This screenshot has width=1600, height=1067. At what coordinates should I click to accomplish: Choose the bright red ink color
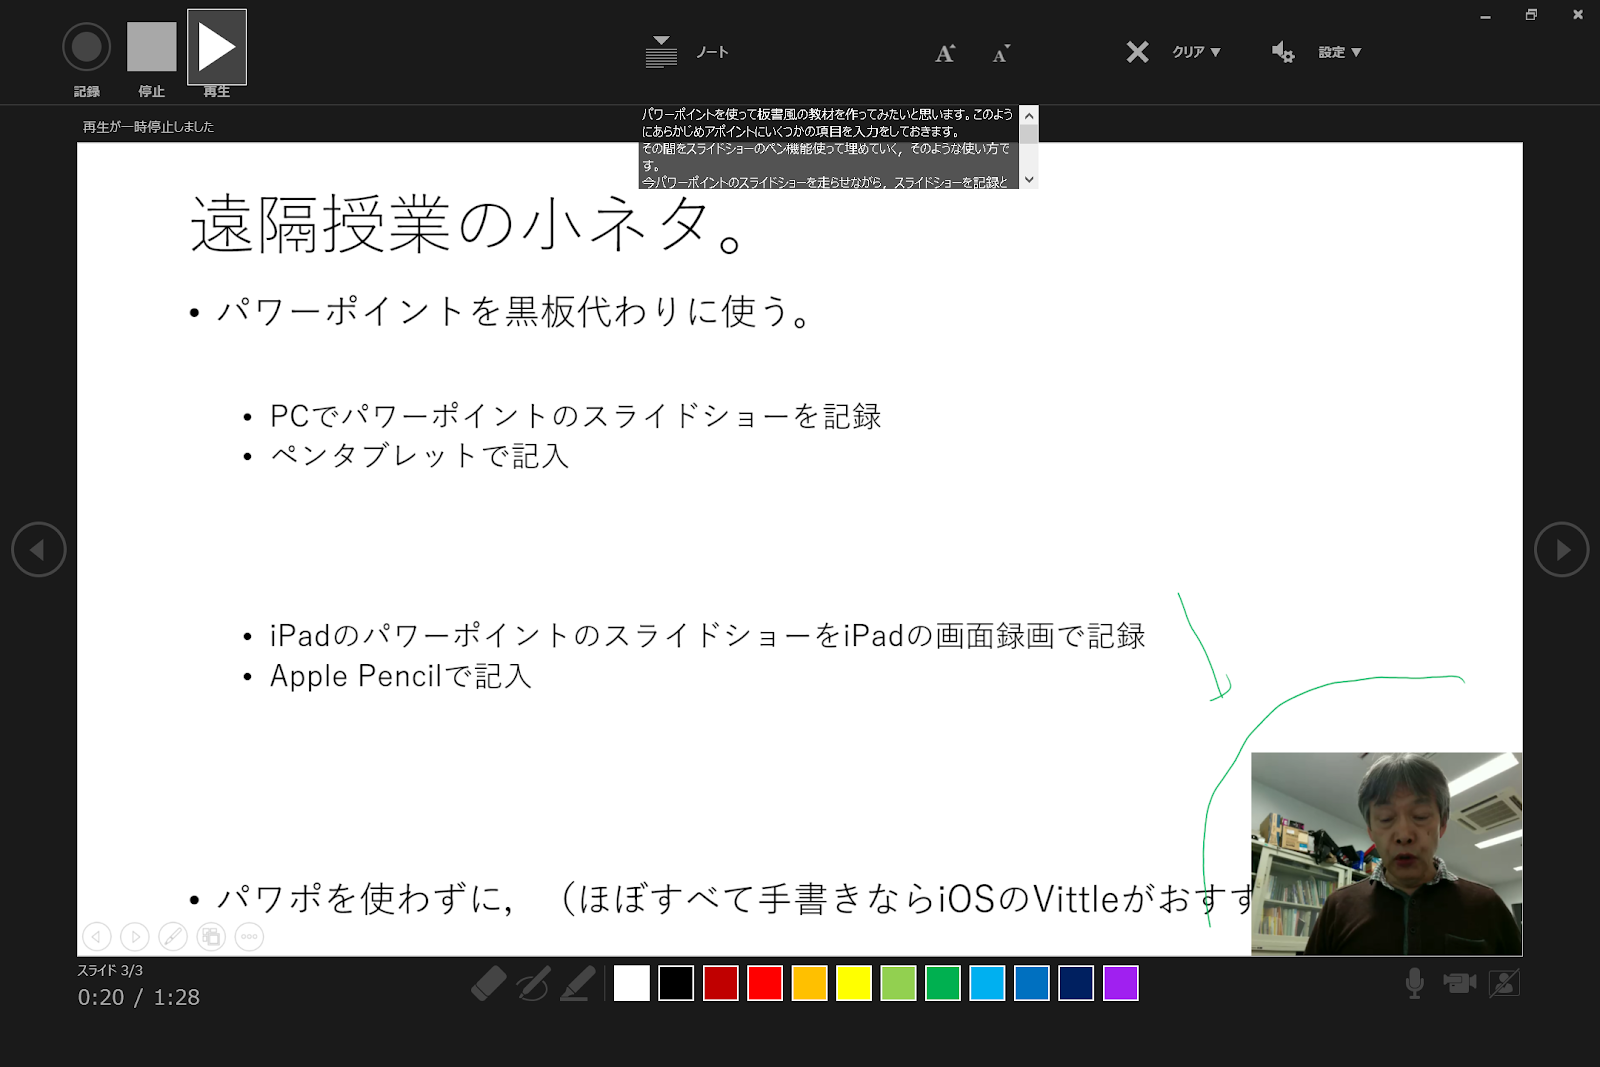[765, 983]
